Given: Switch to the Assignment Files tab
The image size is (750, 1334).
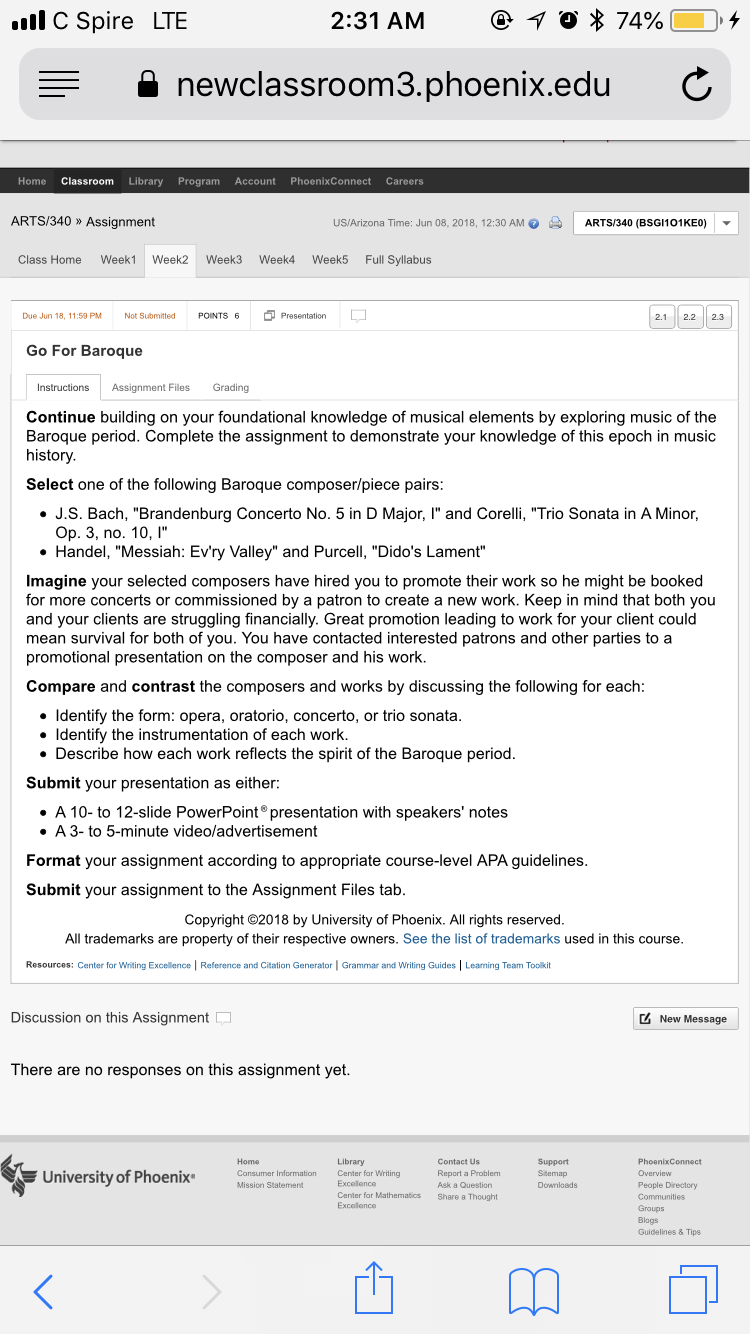Looking at the screenshot, I should 151,387.
